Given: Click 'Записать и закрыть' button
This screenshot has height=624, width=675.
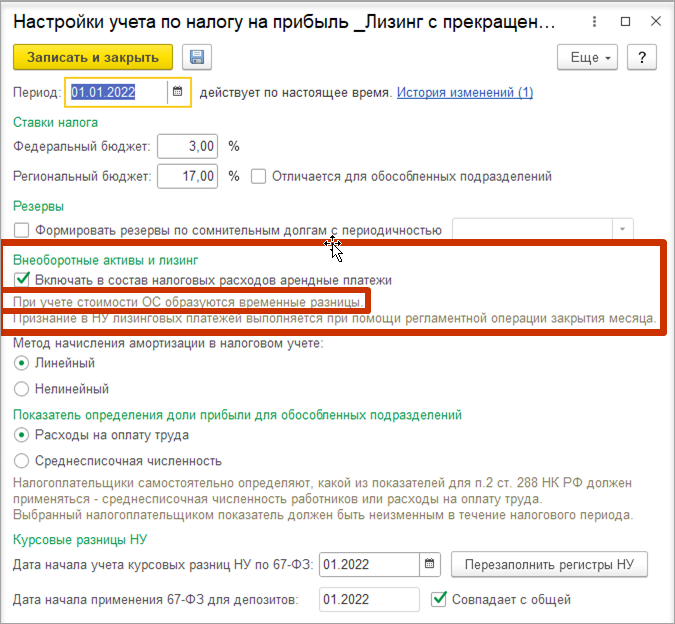Looking at the screenshot, I should click(93, 57).
